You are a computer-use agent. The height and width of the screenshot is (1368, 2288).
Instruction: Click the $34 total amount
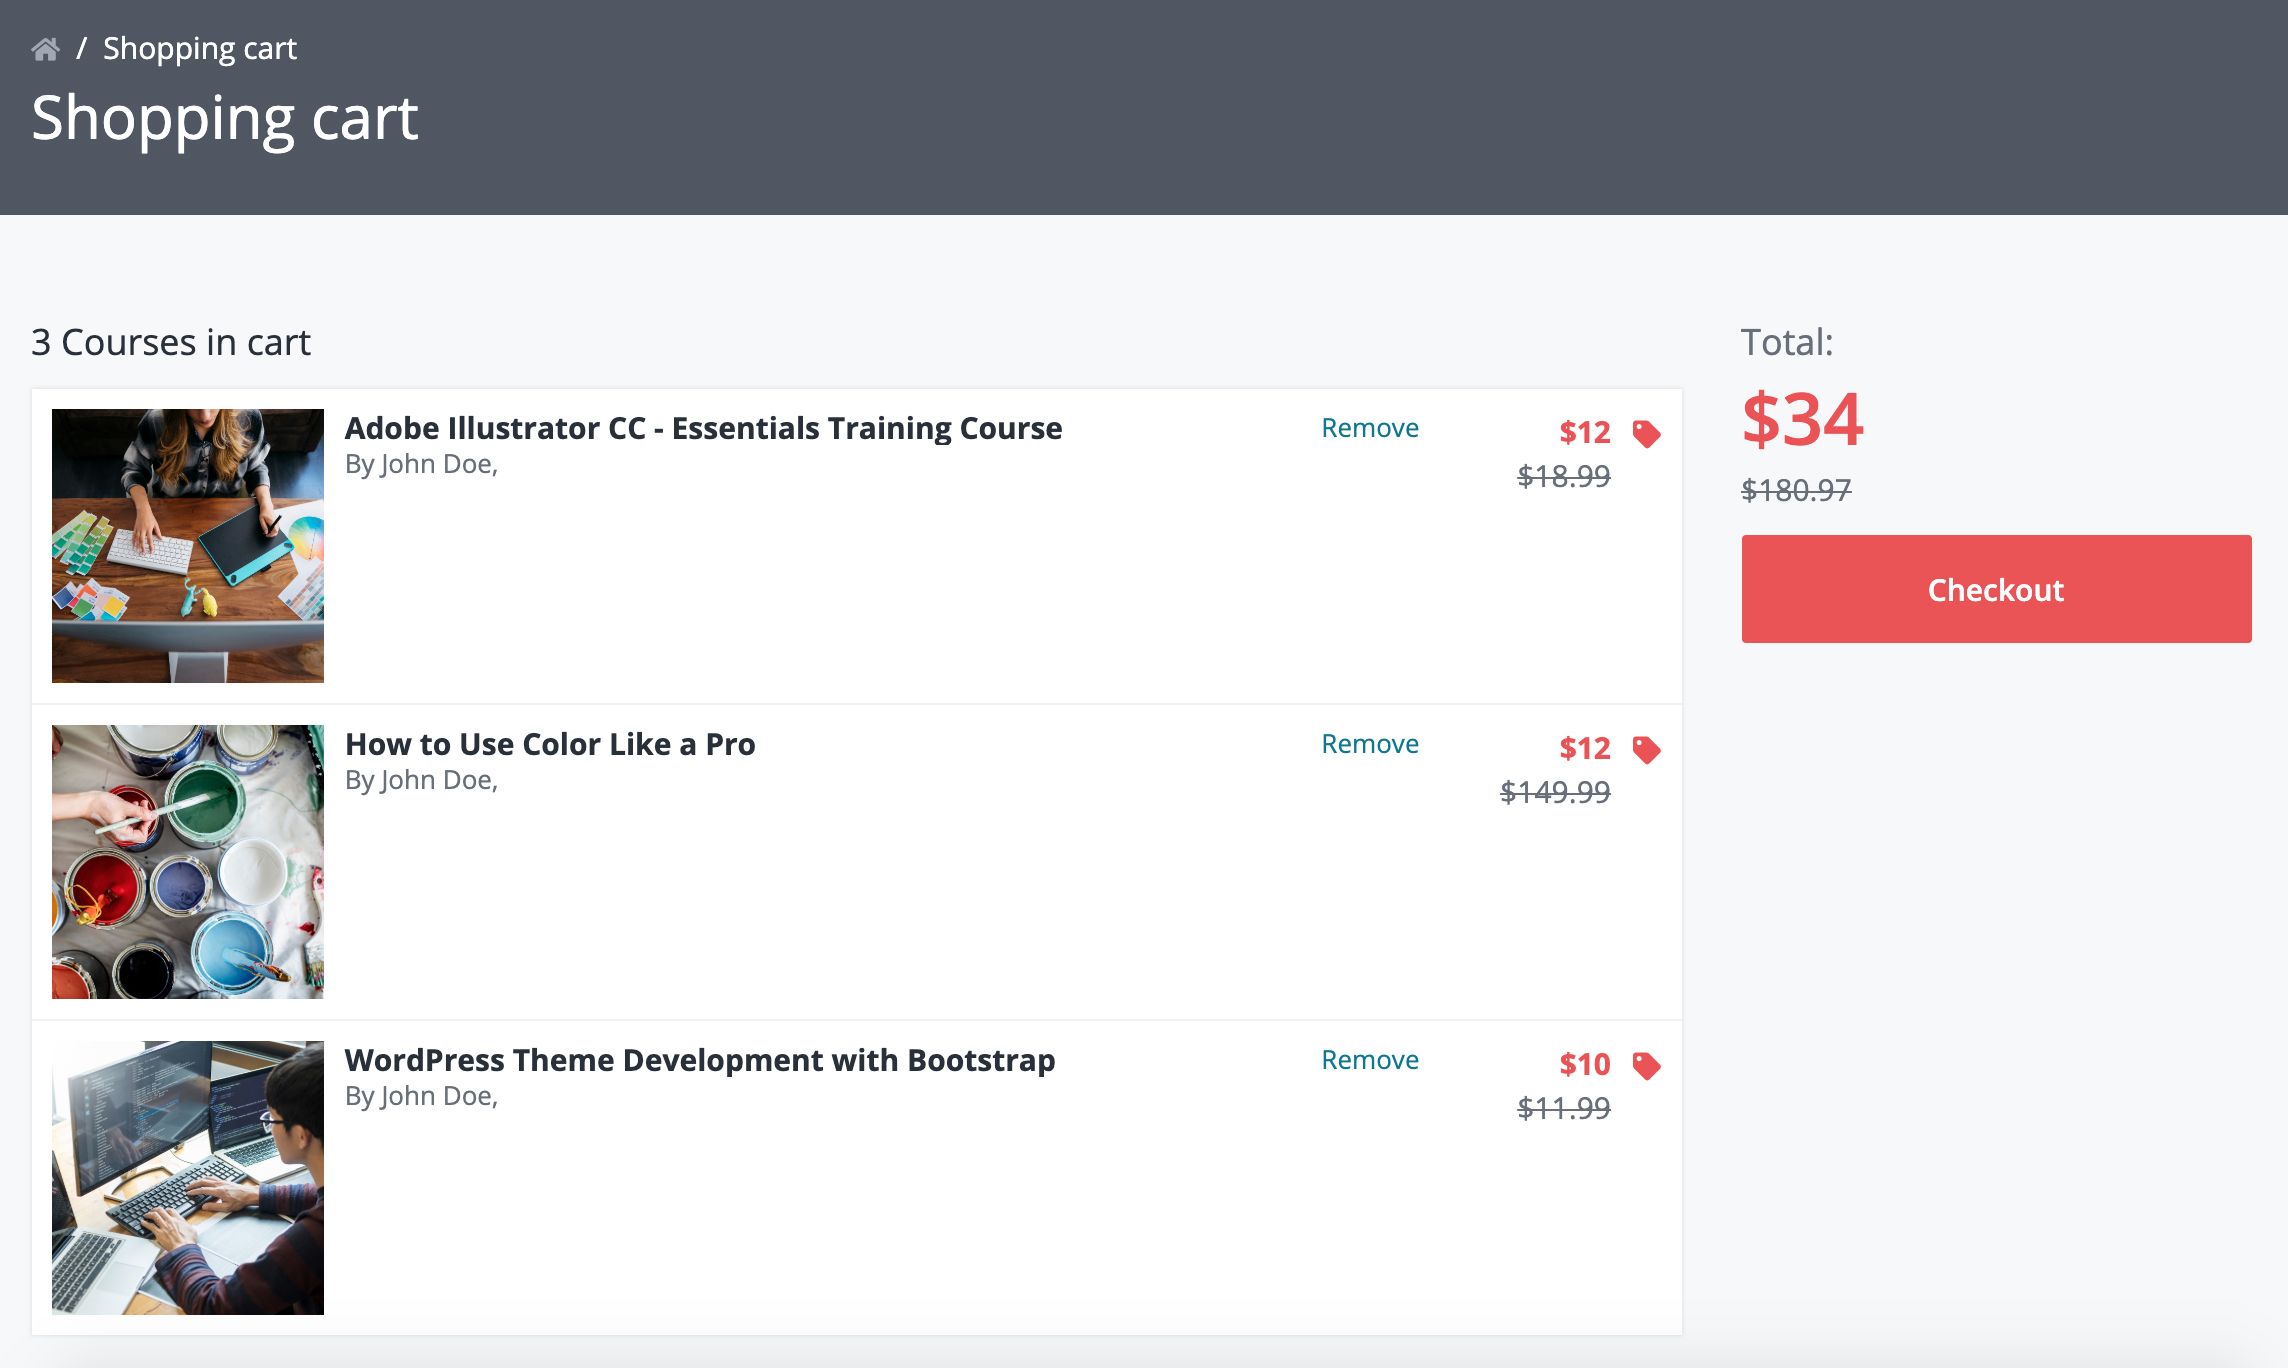point(1802,420)
